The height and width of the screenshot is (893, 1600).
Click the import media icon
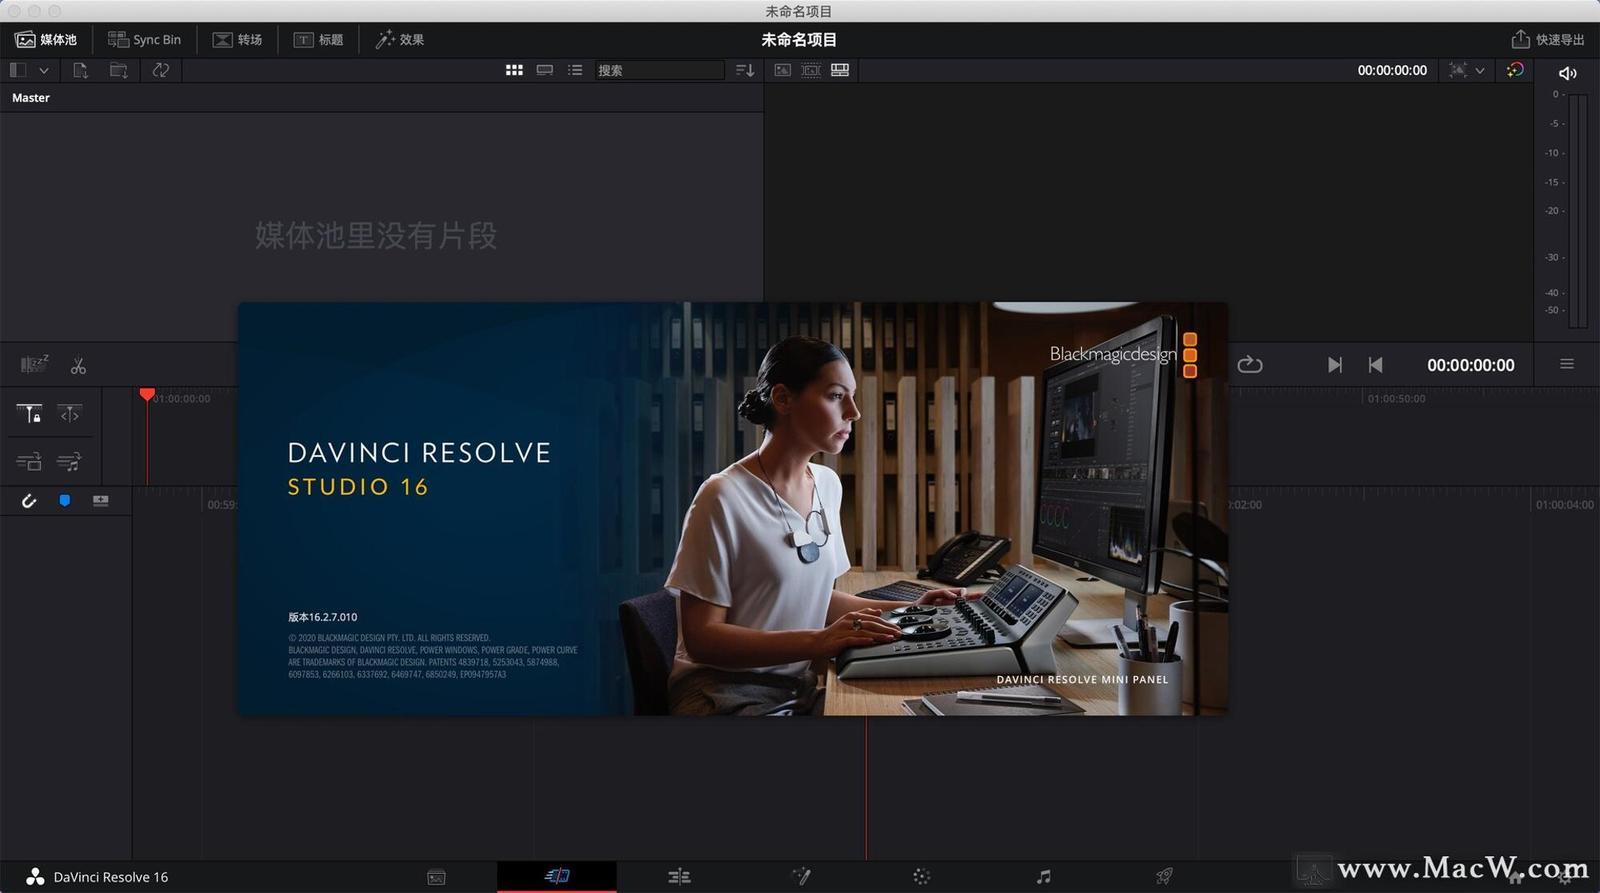pos(81,70)
